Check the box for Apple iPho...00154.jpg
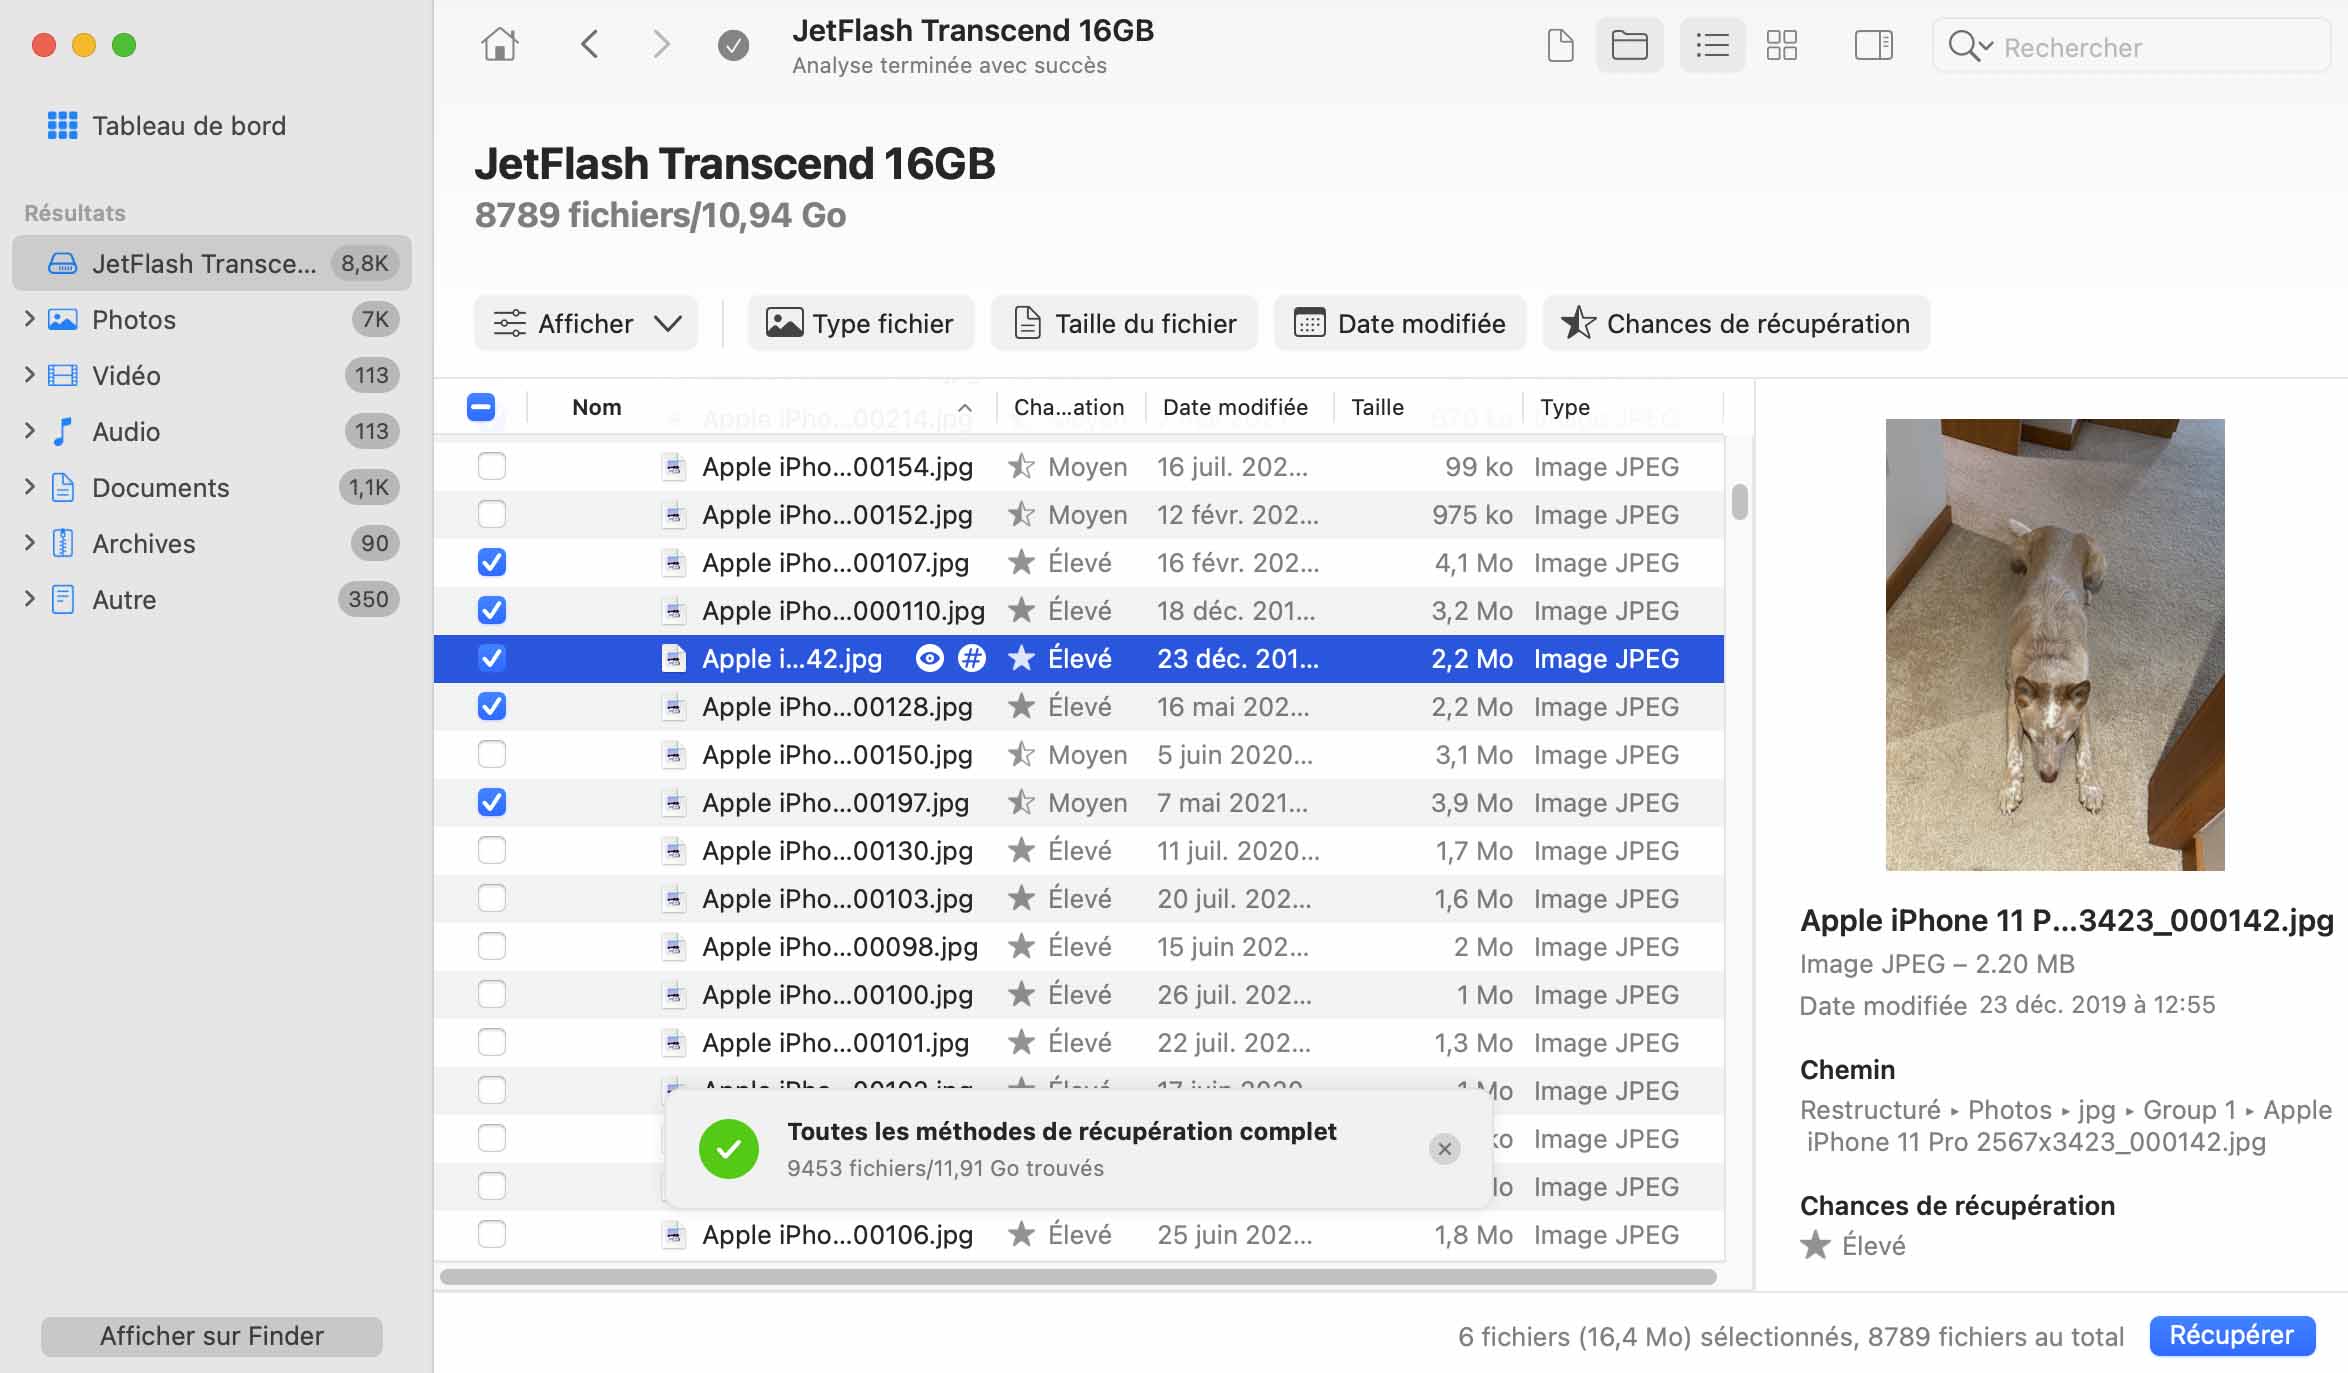This screenshot has width=2348, height=1373. coord(492,466)
